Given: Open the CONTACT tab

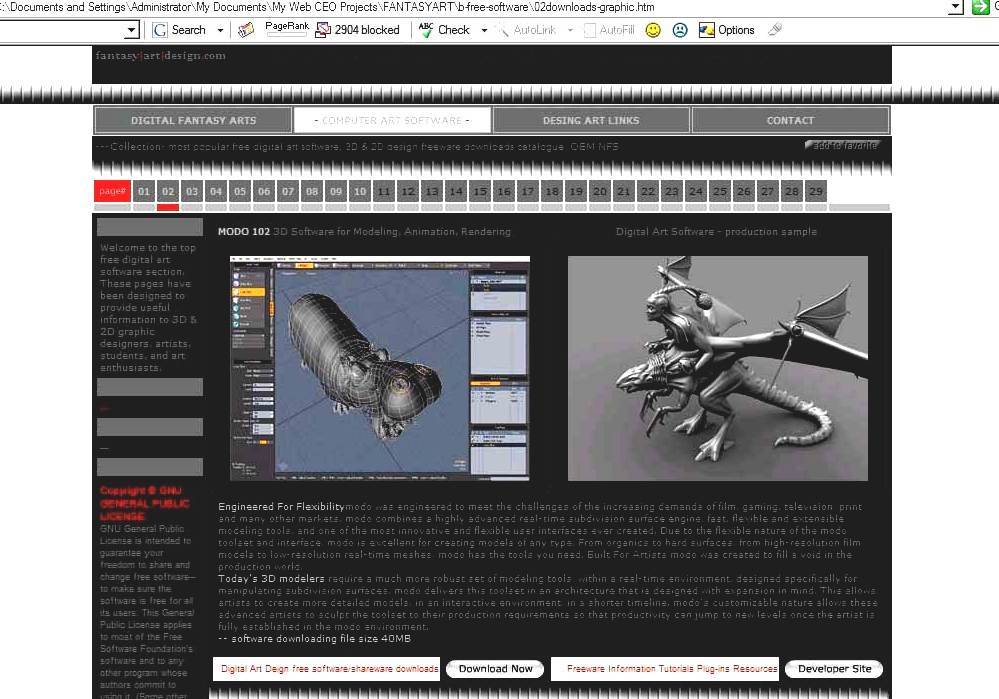Looking at the screenshot, I should (x=790, y=120).
